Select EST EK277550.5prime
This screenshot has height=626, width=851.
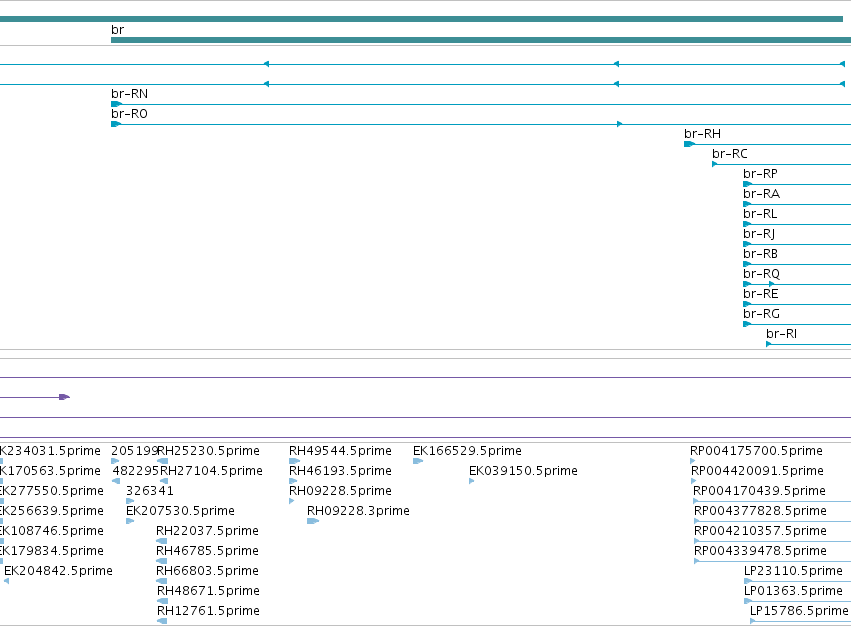point(52,491)
